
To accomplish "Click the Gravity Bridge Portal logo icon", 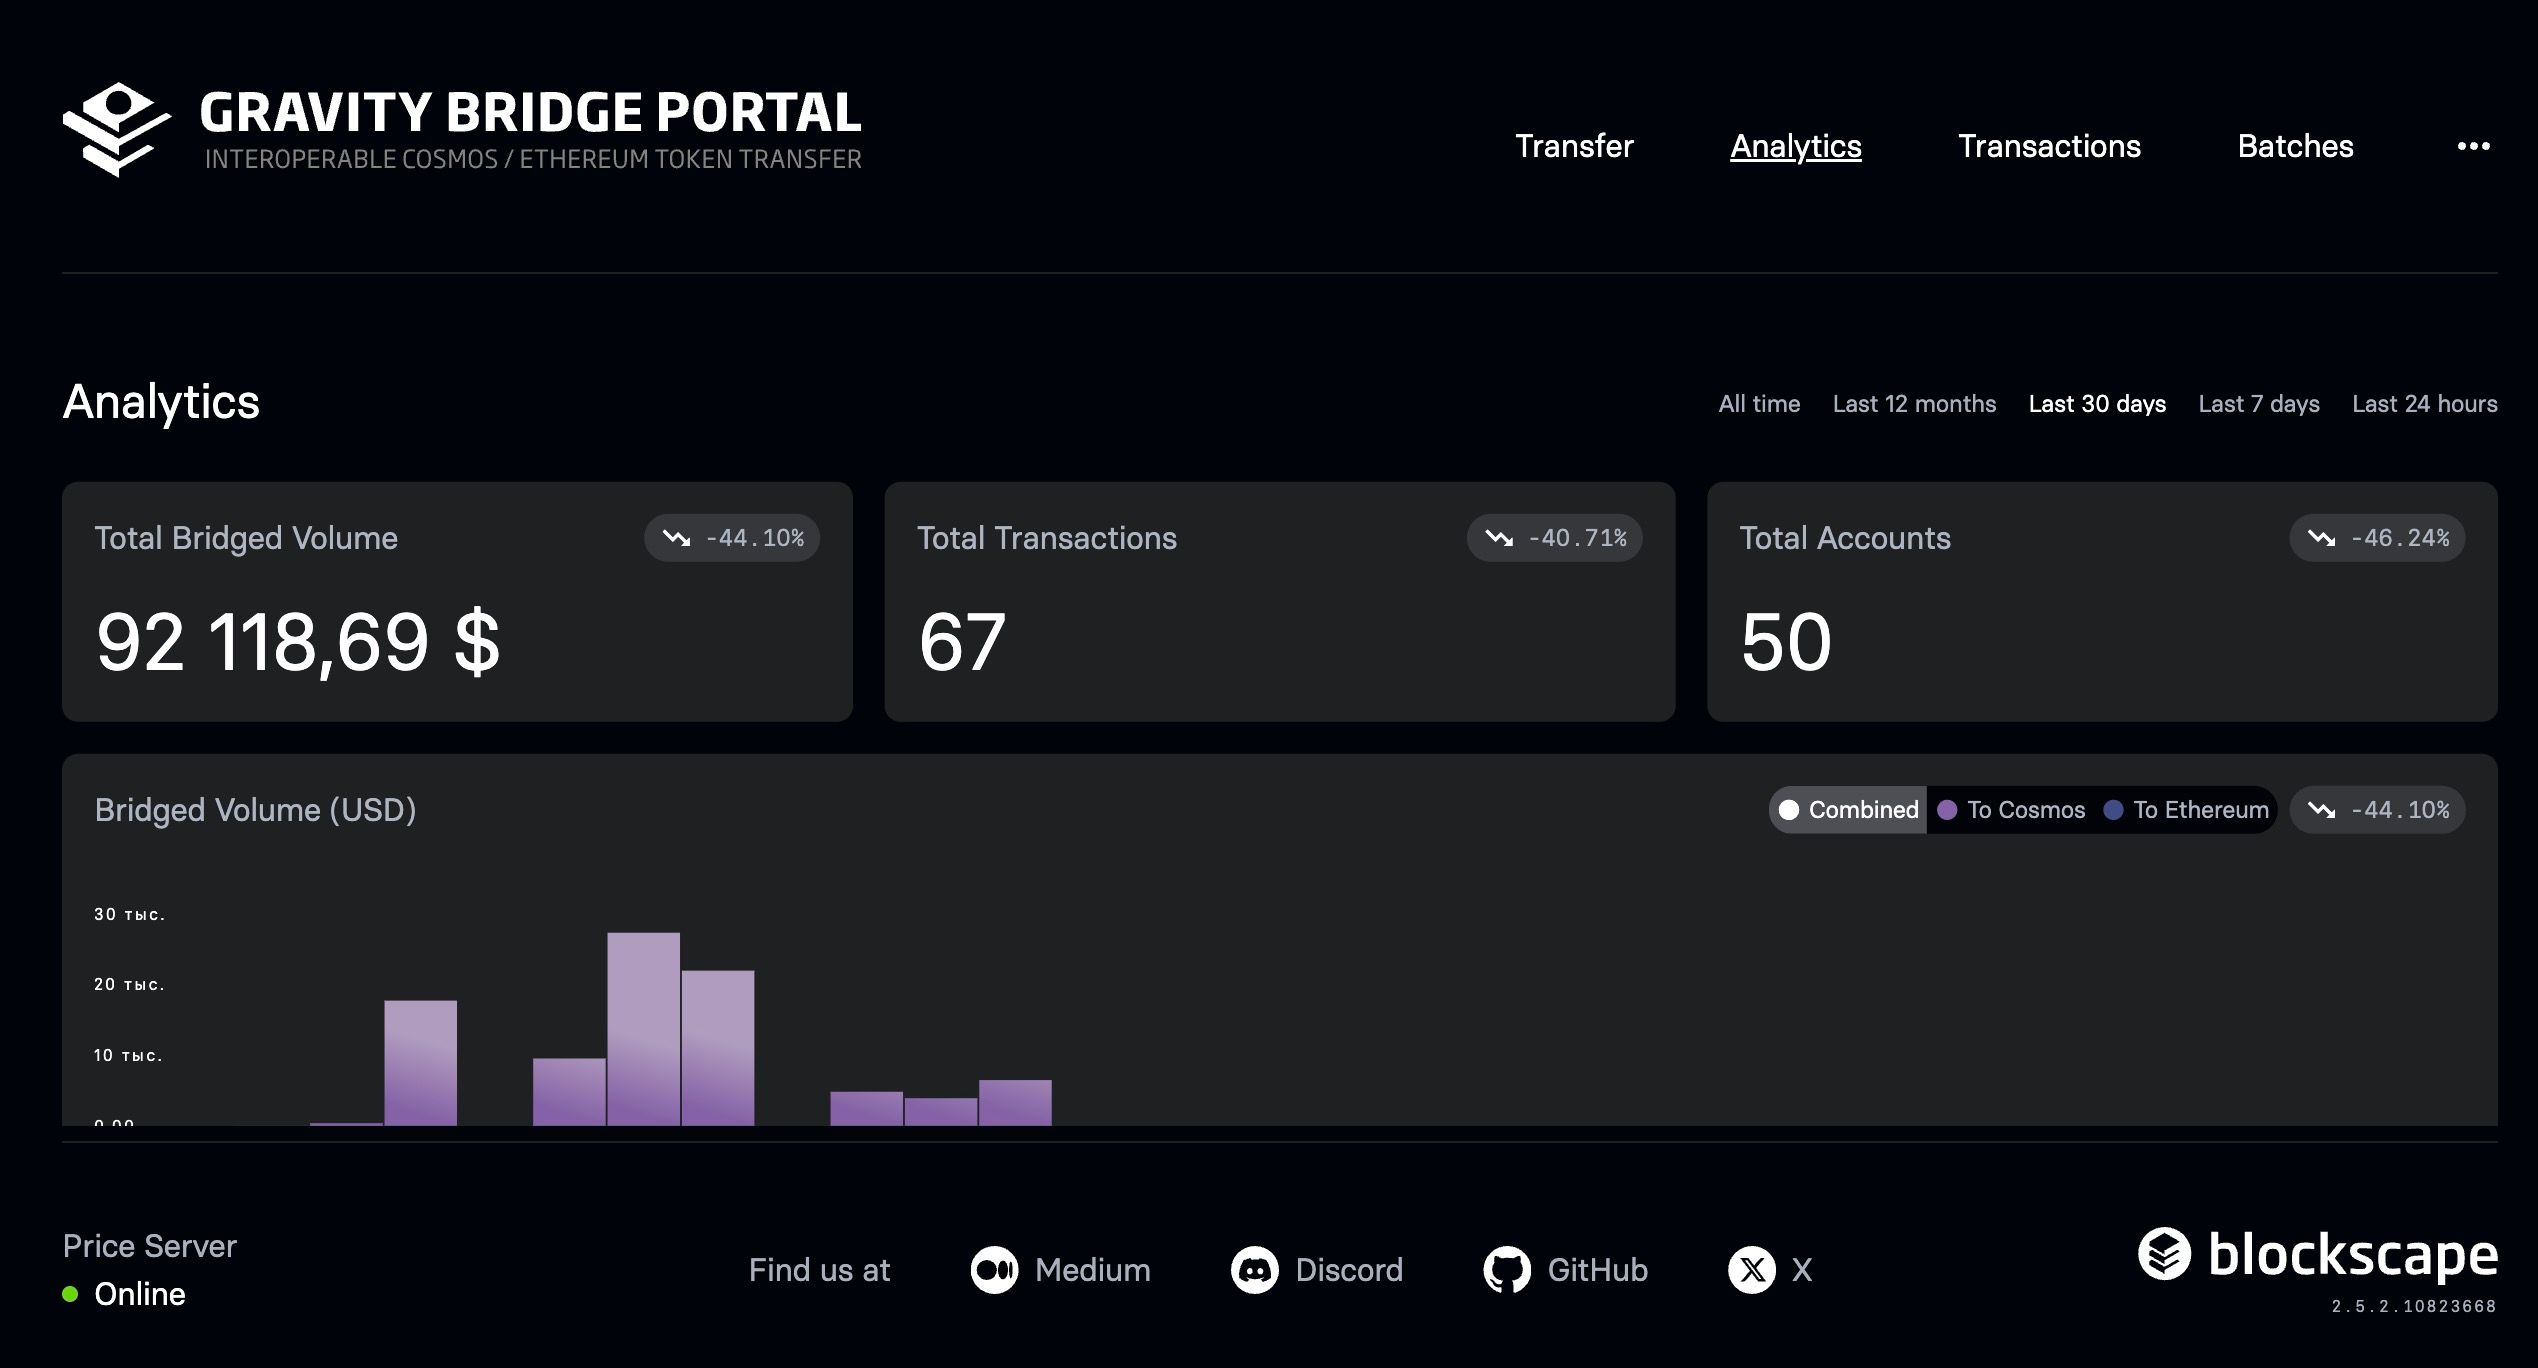I will (x=116, y=130).
